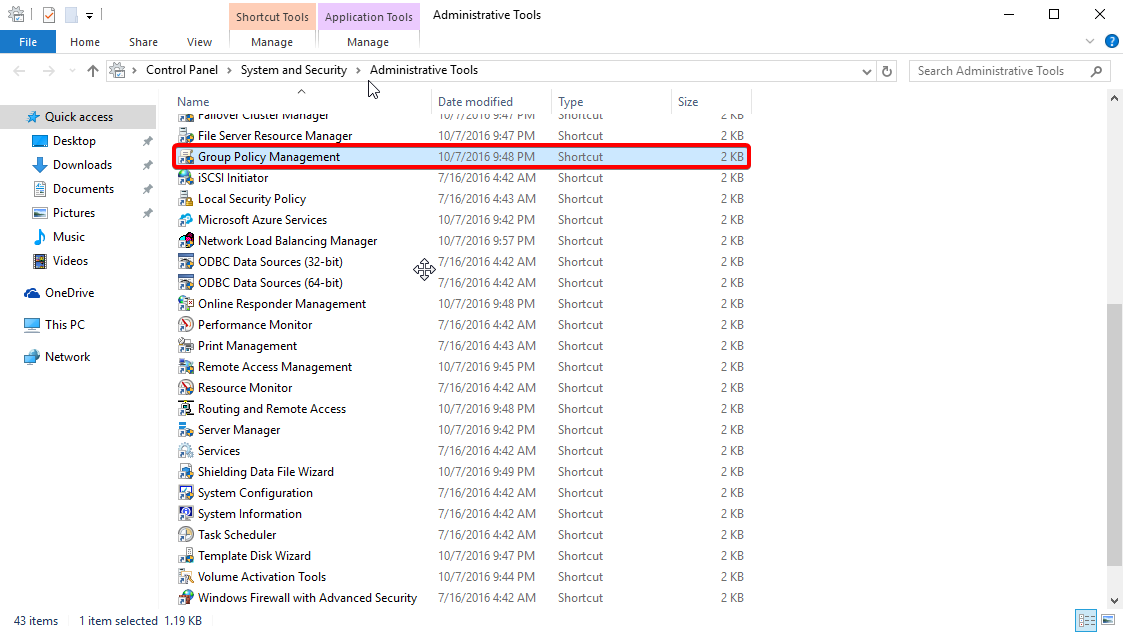Open the File menu
This screenshot has width=1123, height=632.
pyautogui.click(x=28, y=42)
